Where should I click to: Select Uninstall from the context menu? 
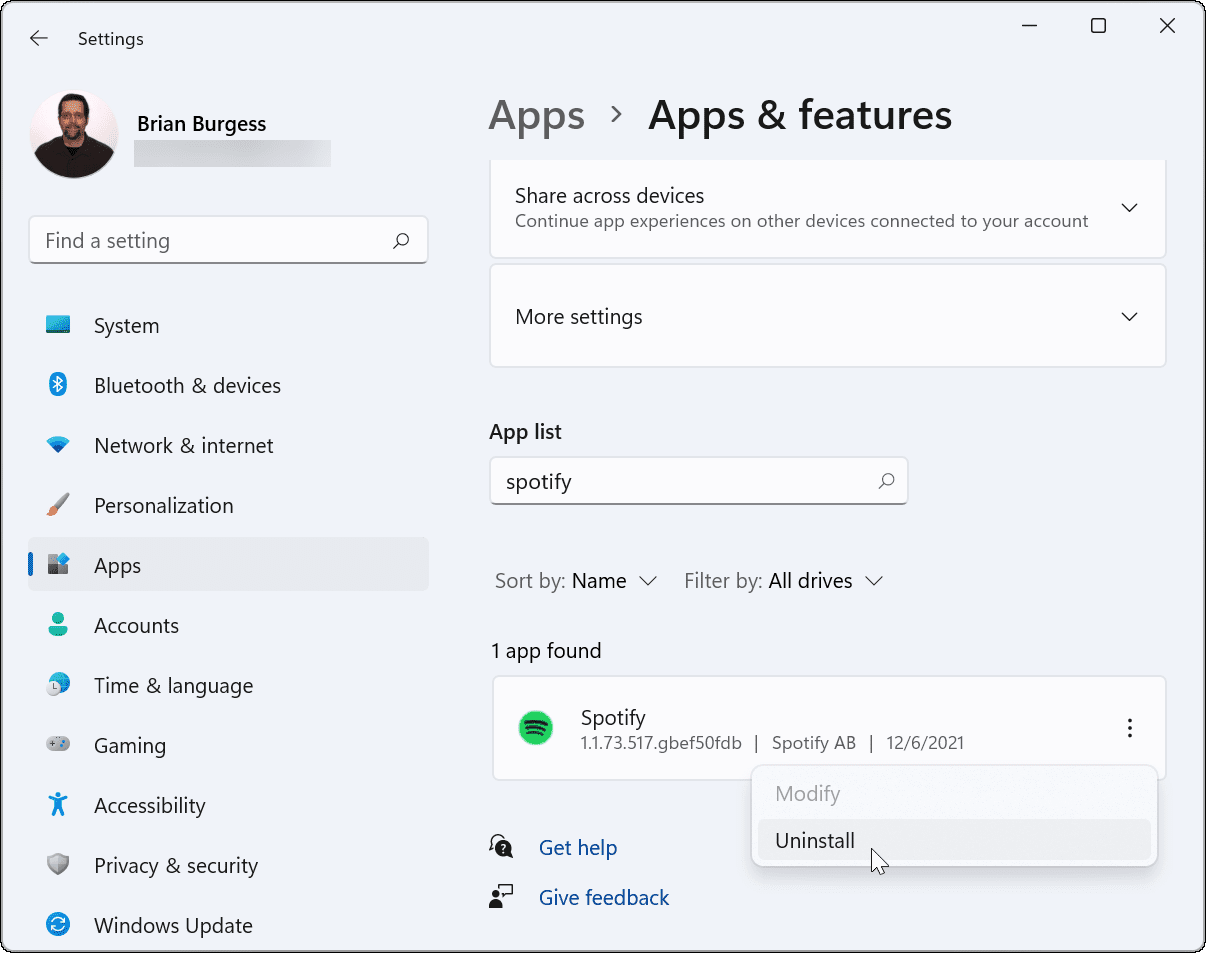(815, 841)
